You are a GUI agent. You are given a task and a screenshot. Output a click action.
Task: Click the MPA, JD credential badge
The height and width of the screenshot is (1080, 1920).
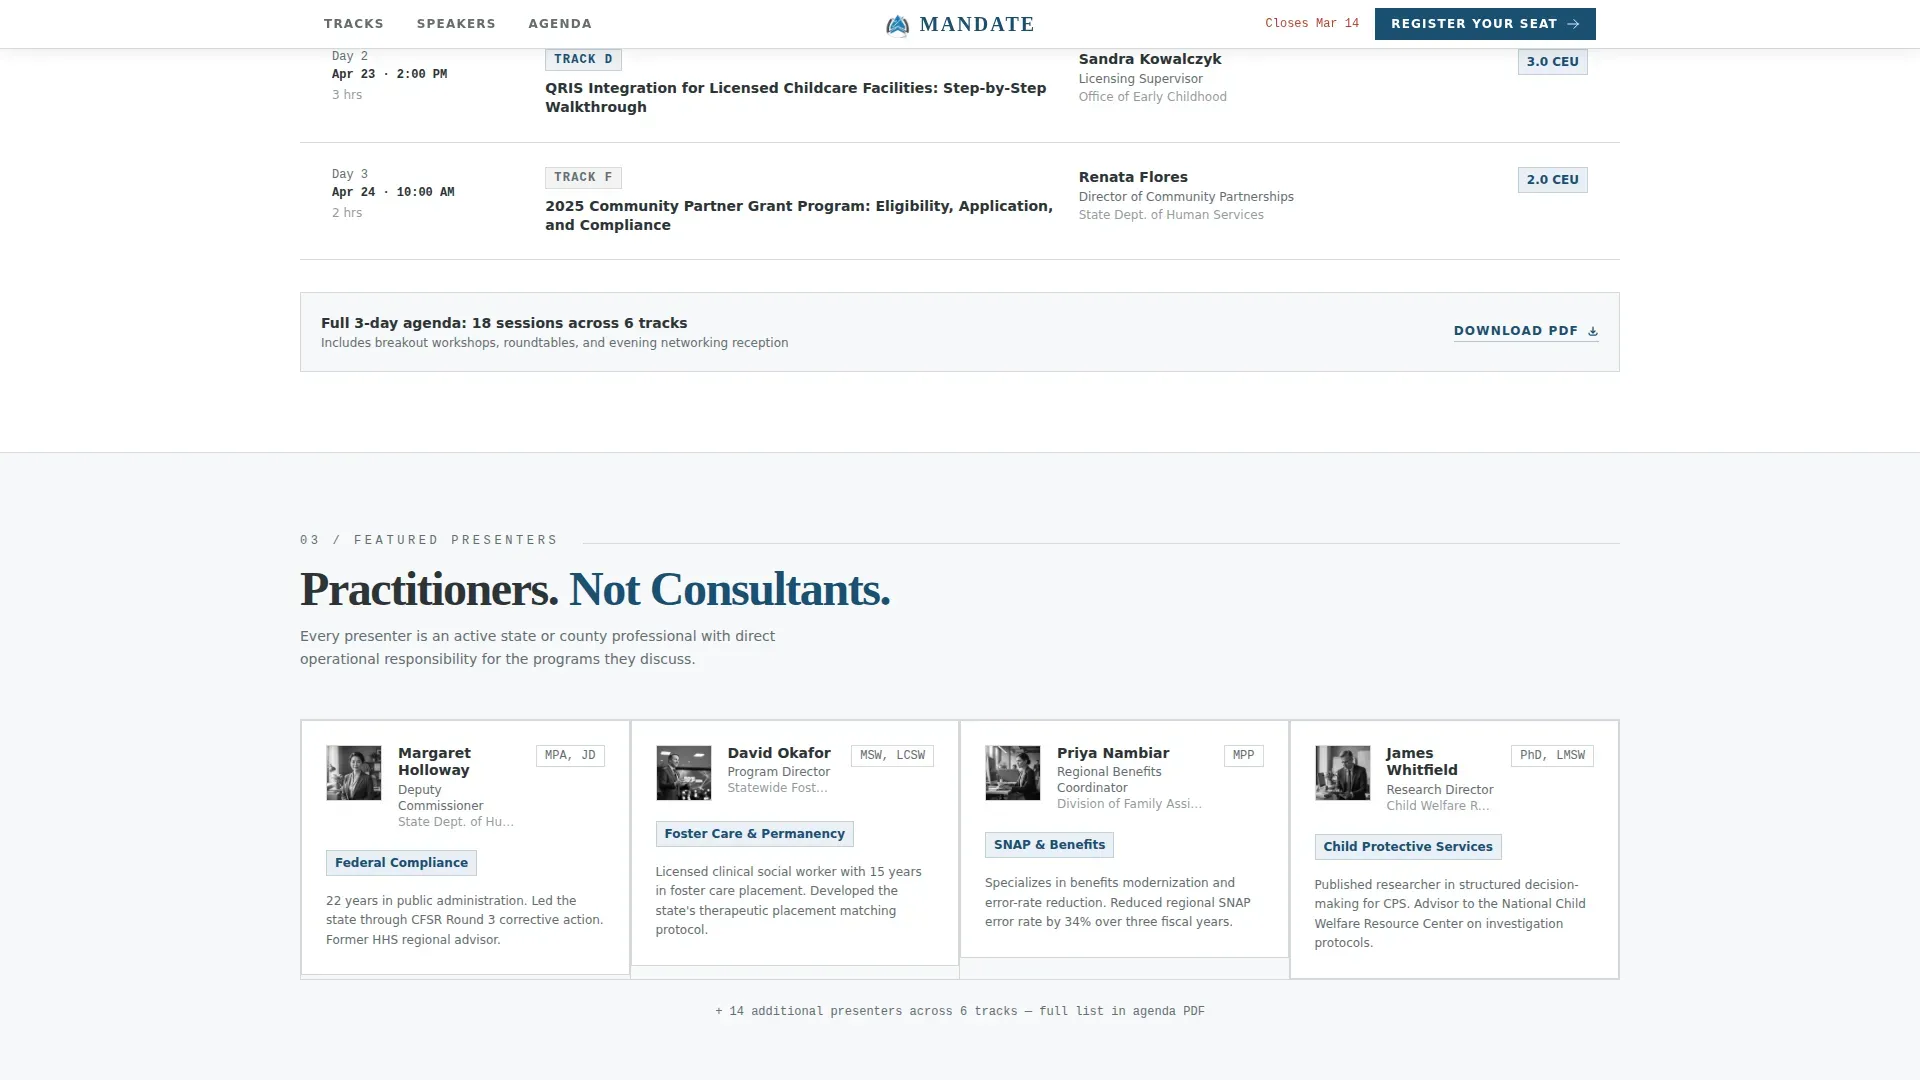coord(570,756)
